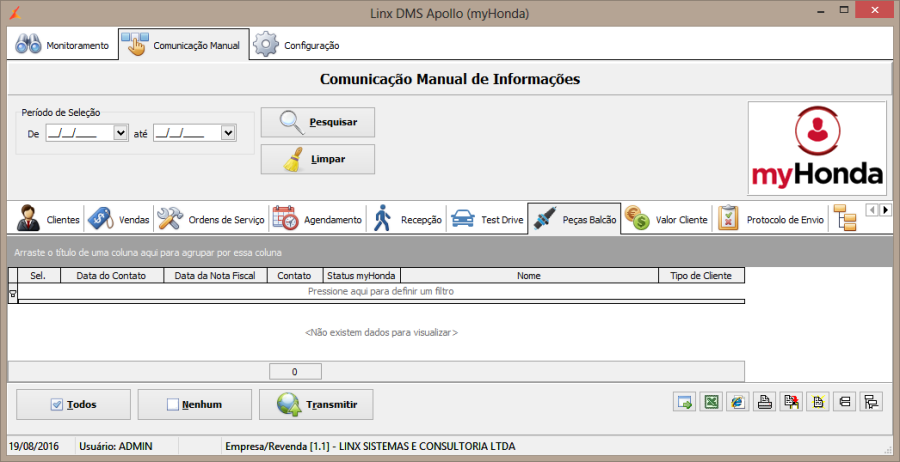Click inside the 'até' date field
The width and height of the screenshot is (900, 462).
[x=187, y=133]
